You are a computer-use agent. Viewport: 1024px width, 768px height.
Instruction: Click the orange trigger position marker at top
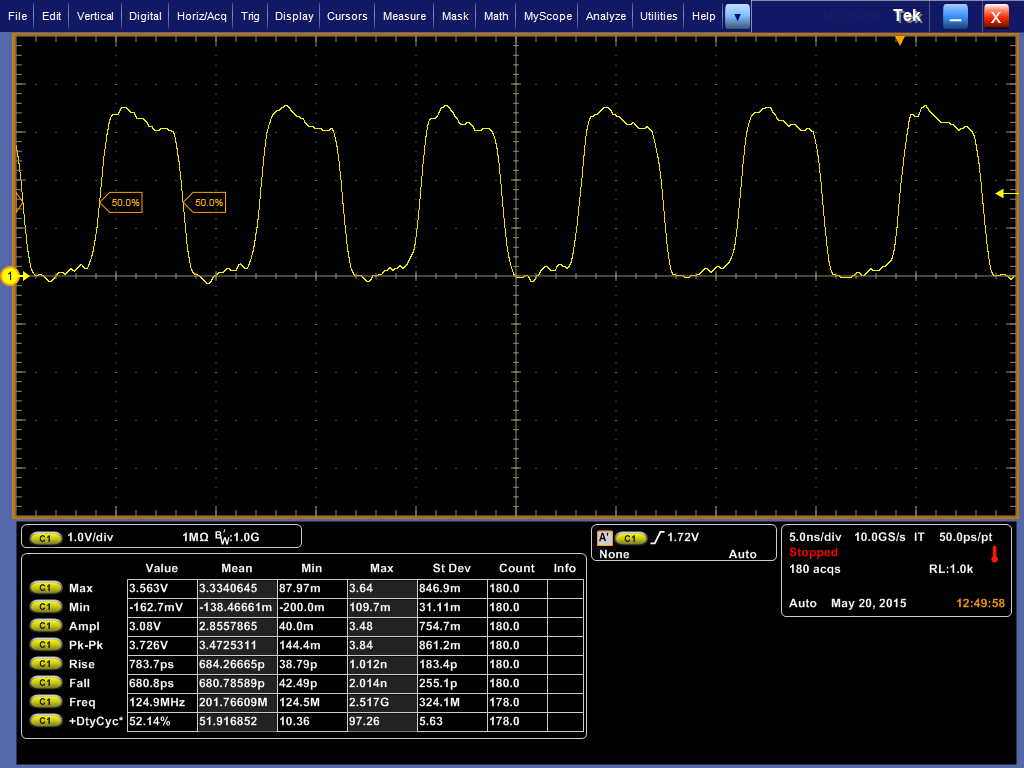(x=900, y=40)
